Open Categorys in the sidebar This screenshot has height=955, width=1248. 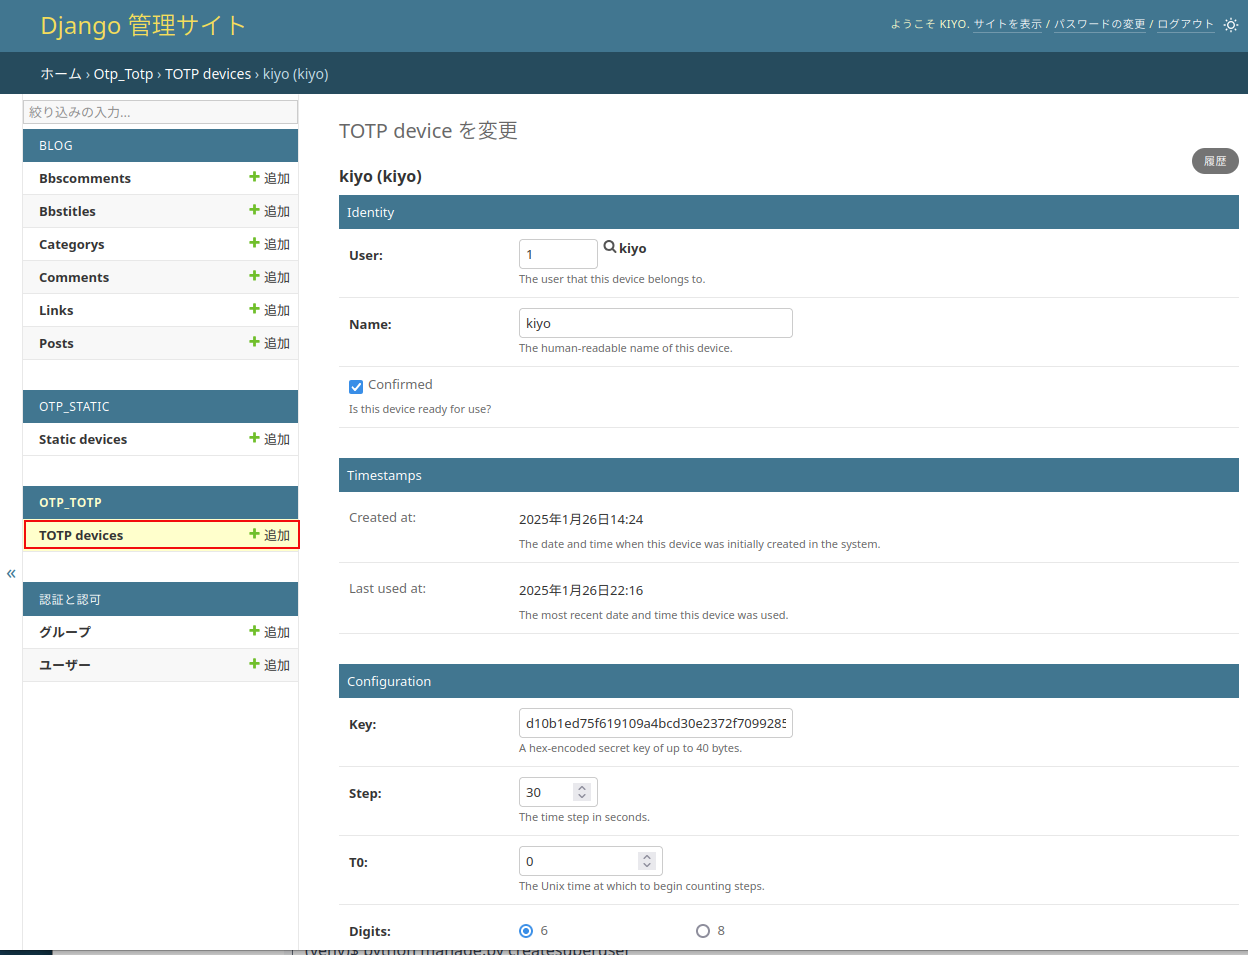71,244
